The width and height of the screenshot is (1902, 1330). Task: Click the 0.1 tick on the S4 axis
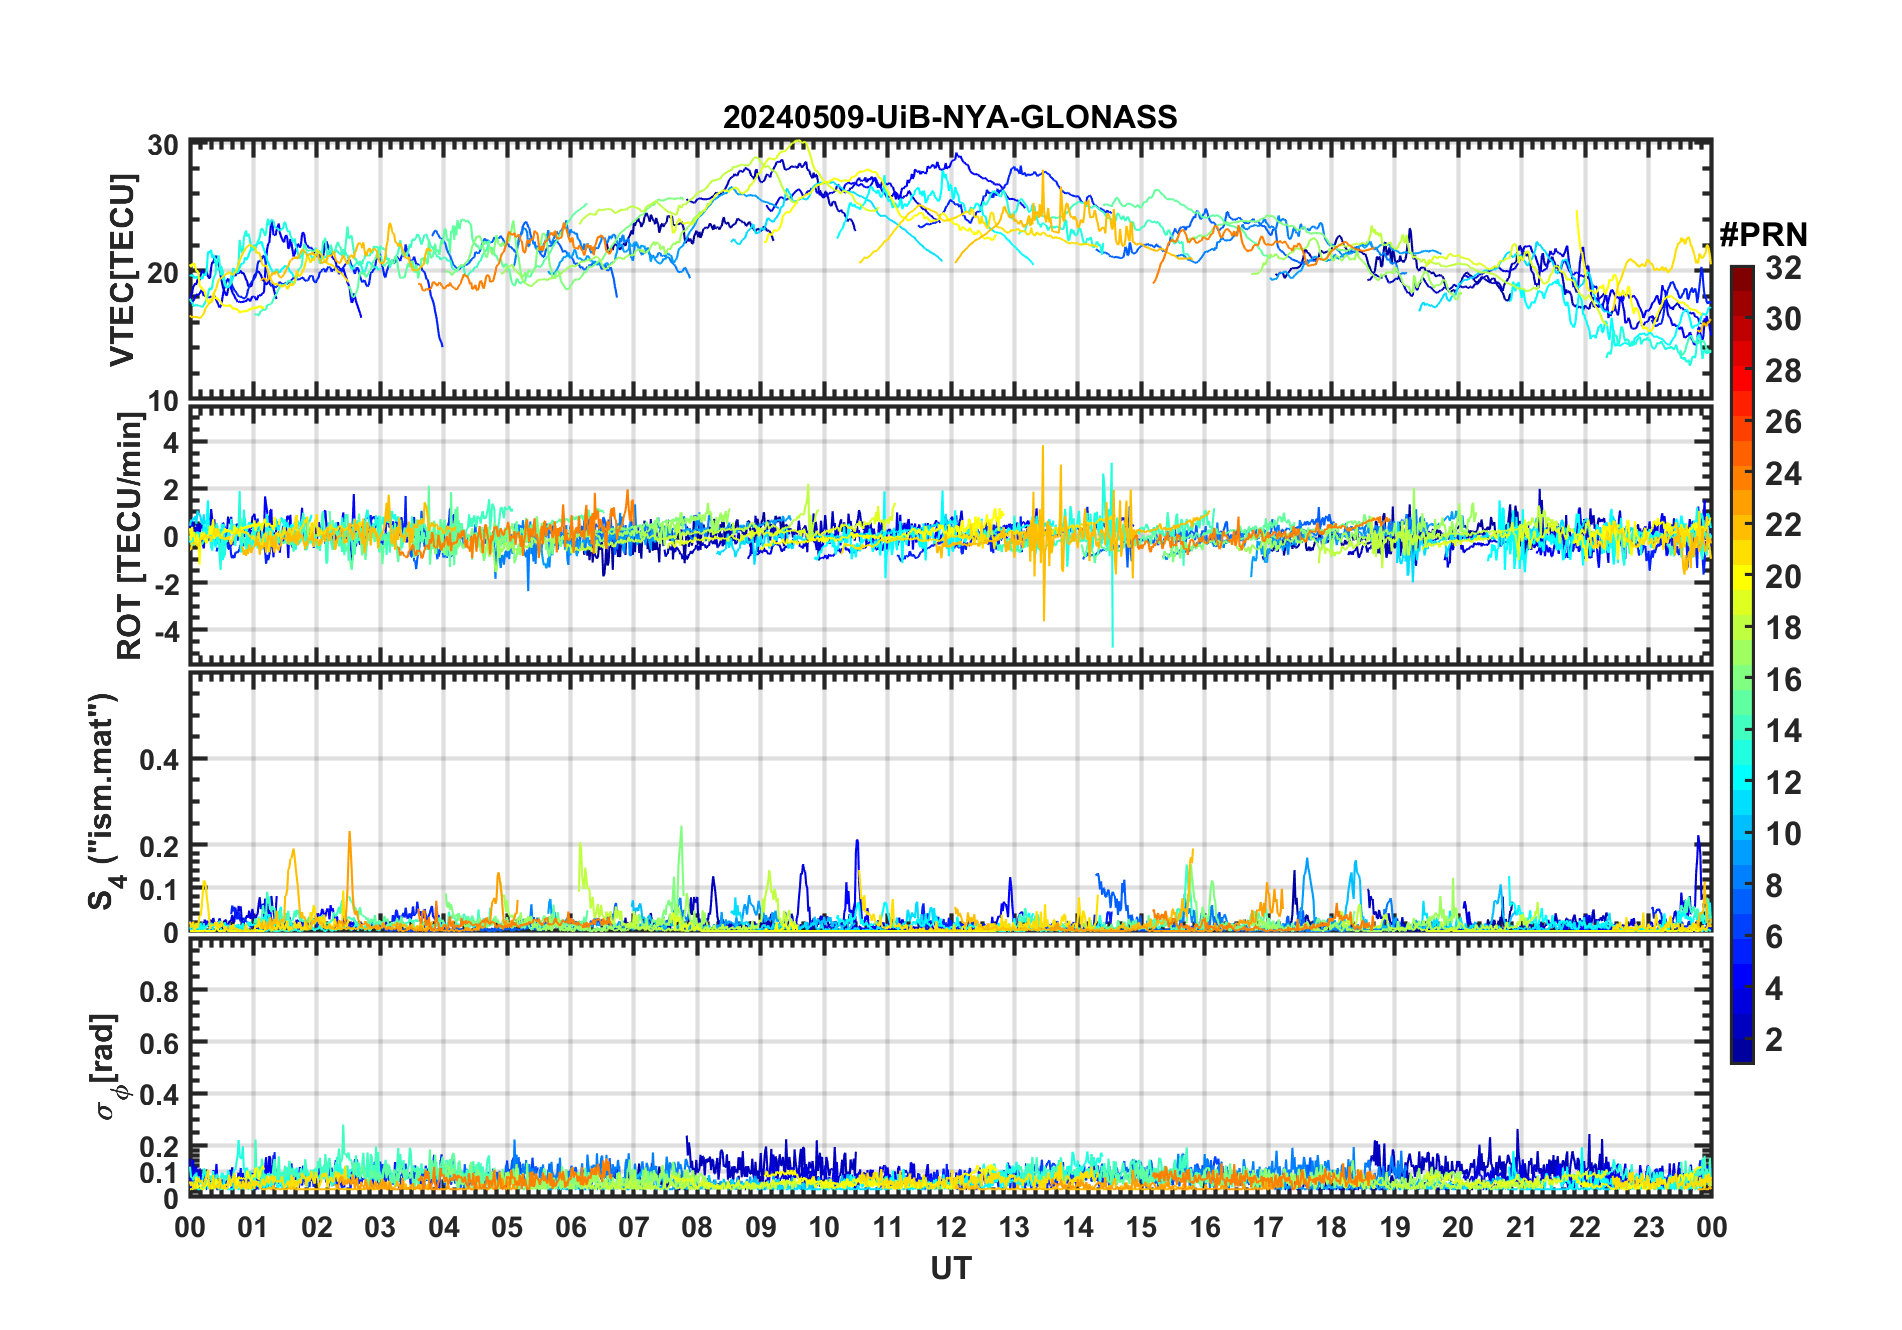(x=159, y=888)
